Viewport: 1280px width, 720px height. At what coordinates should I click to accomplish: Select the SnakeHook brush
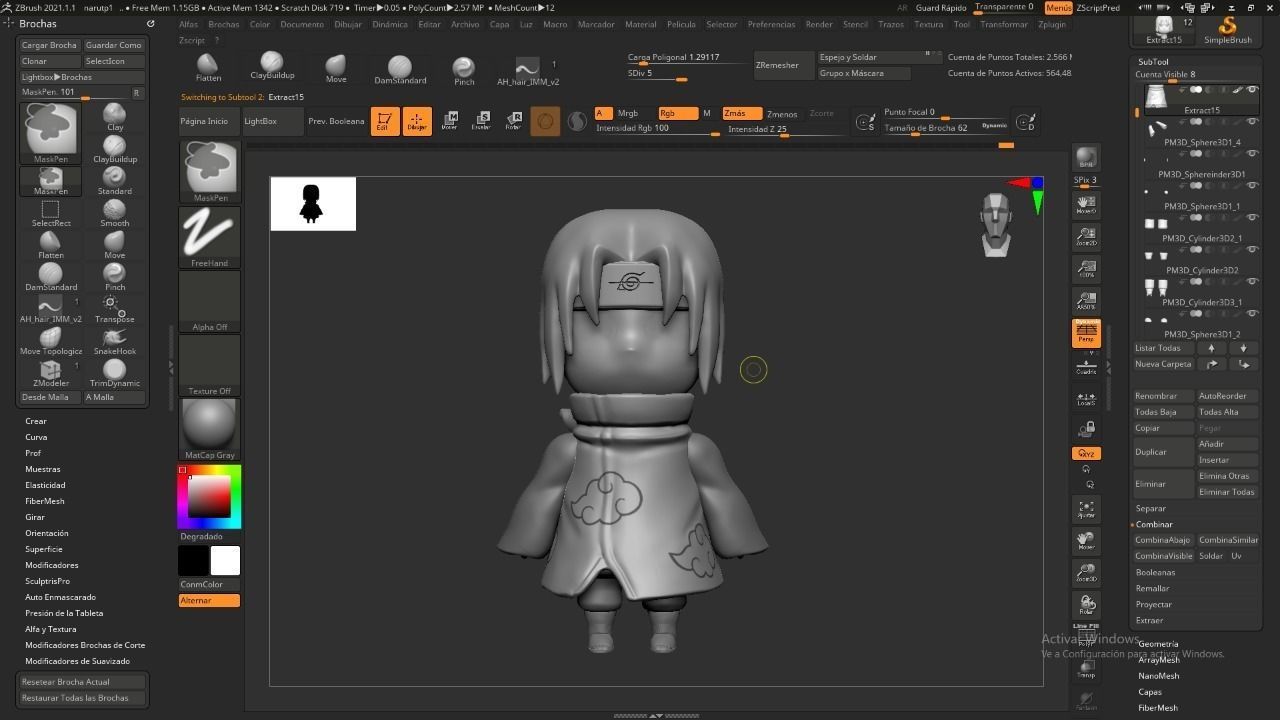coord(115,340)
